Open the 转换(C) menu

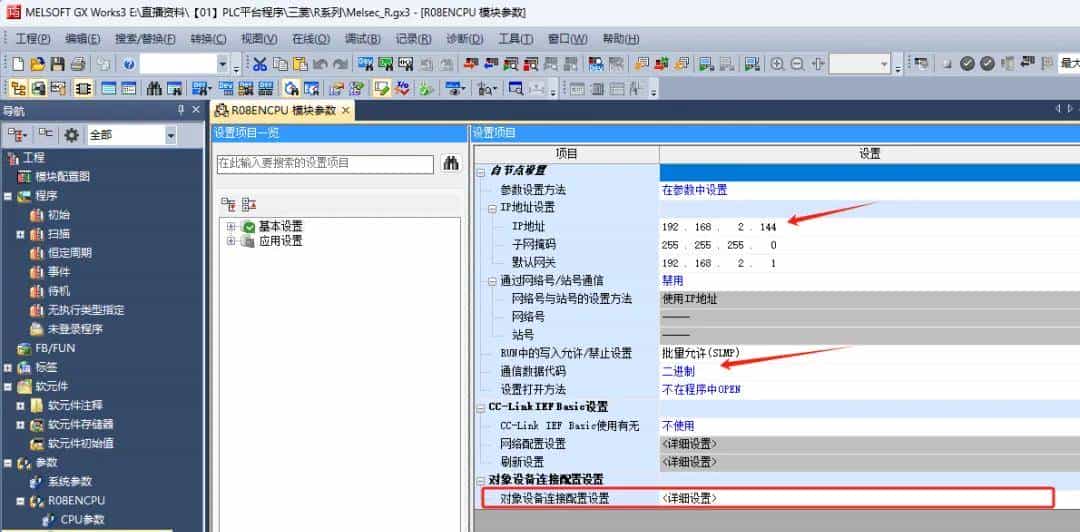(x=208, y=39)
